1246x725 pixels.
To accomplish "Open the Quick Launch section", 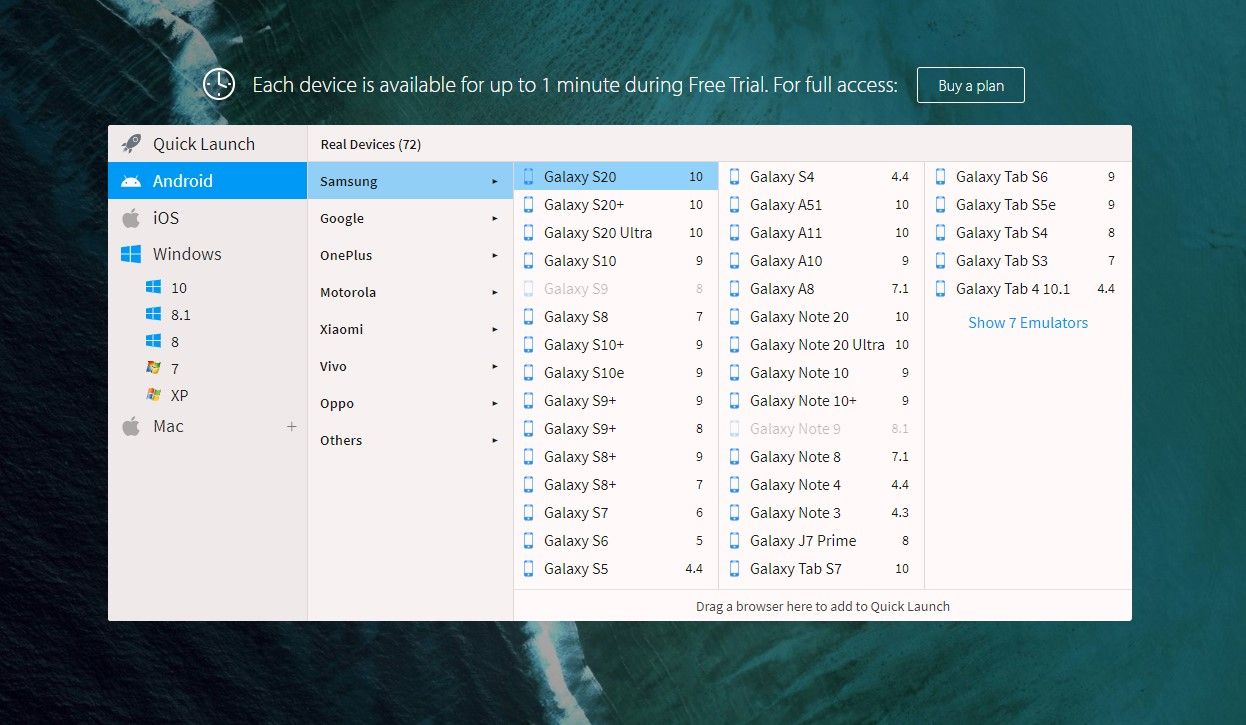I will point(207,144).
